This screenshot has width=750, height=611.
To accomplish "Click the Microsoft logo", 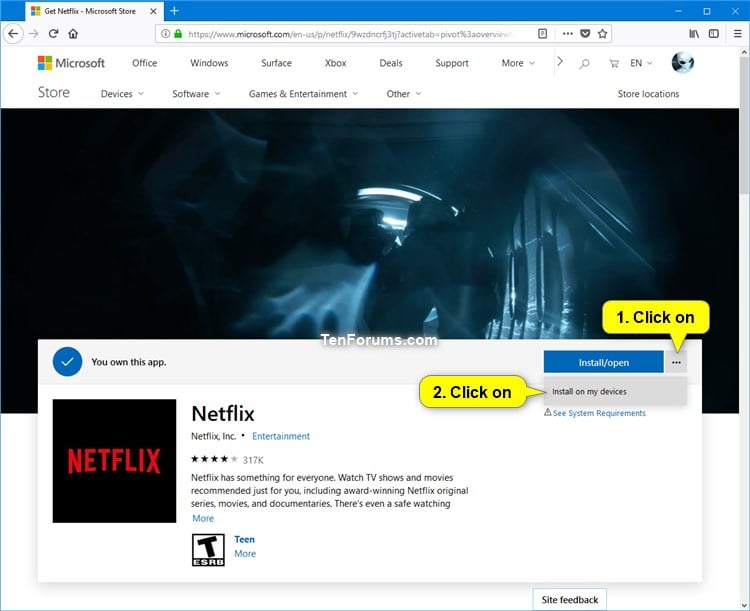I will (x=71, y=63).
